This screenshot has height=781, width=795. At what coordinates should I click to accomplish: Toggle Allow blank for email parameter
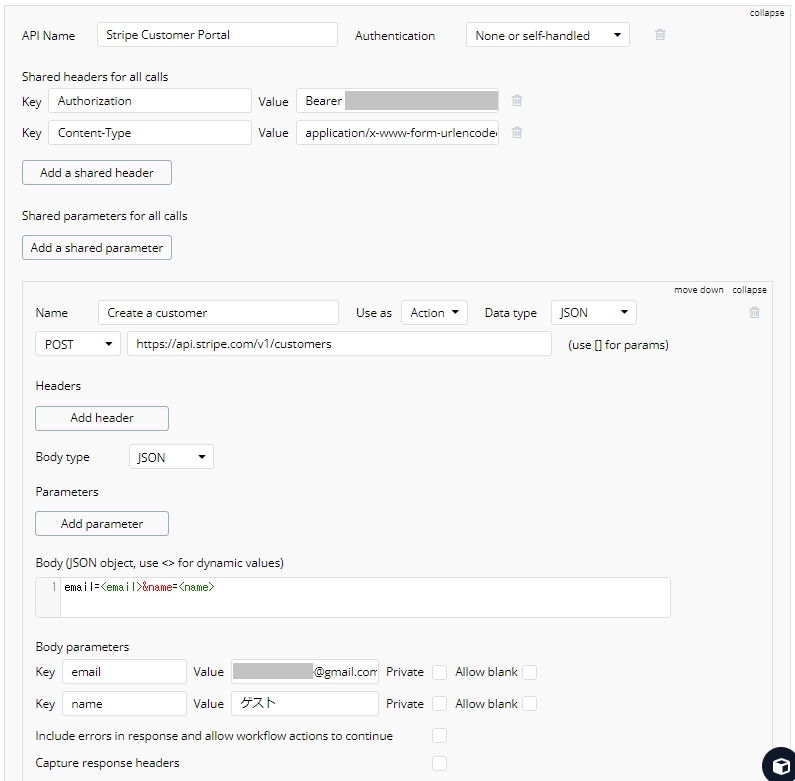(x=529, y=672)
